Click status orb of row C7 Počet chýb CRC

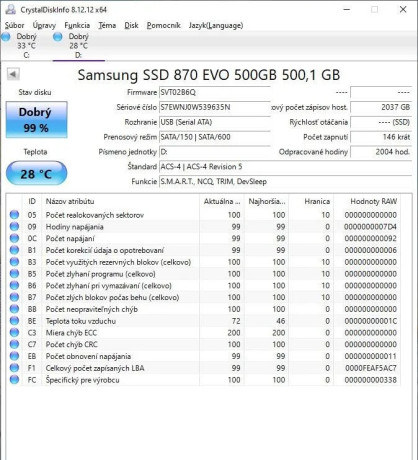[x=14, y=344]
